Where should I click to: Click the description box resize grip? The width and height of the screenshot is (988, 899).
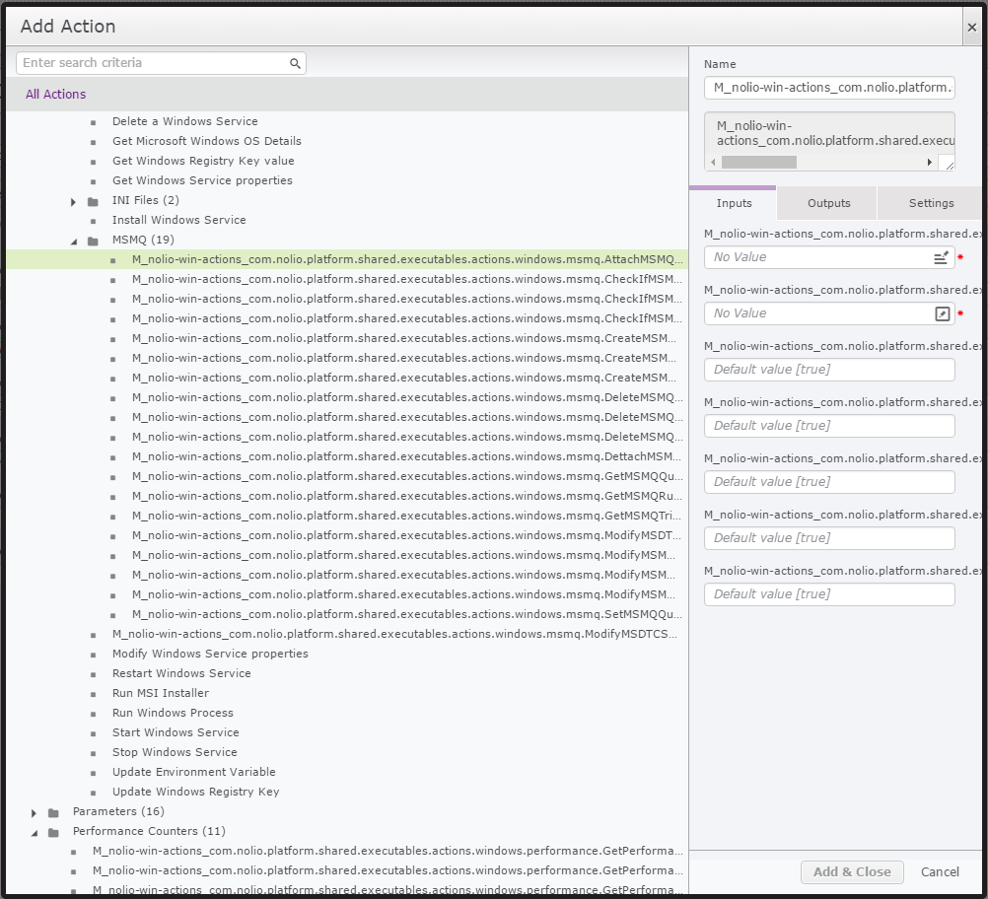pos(948,164)
